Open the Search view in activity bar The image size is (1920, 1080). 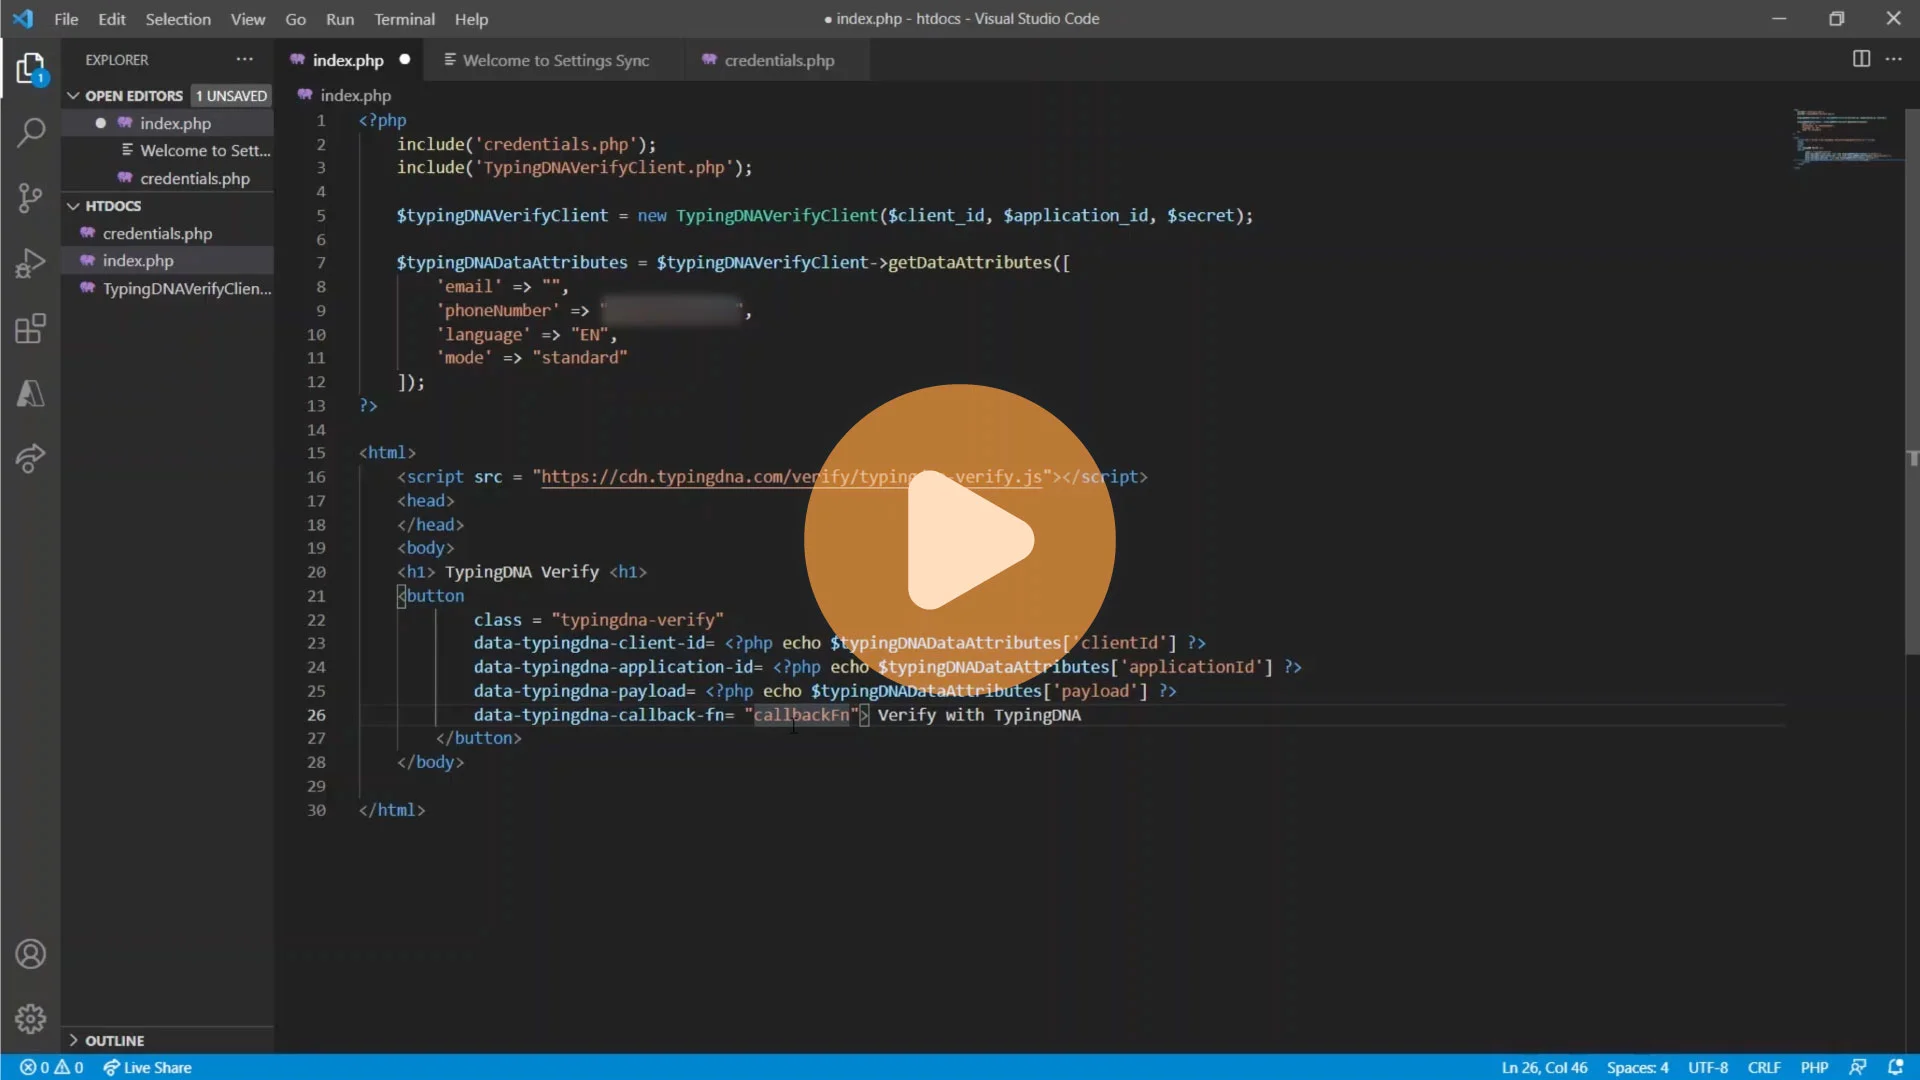(31, 132)
